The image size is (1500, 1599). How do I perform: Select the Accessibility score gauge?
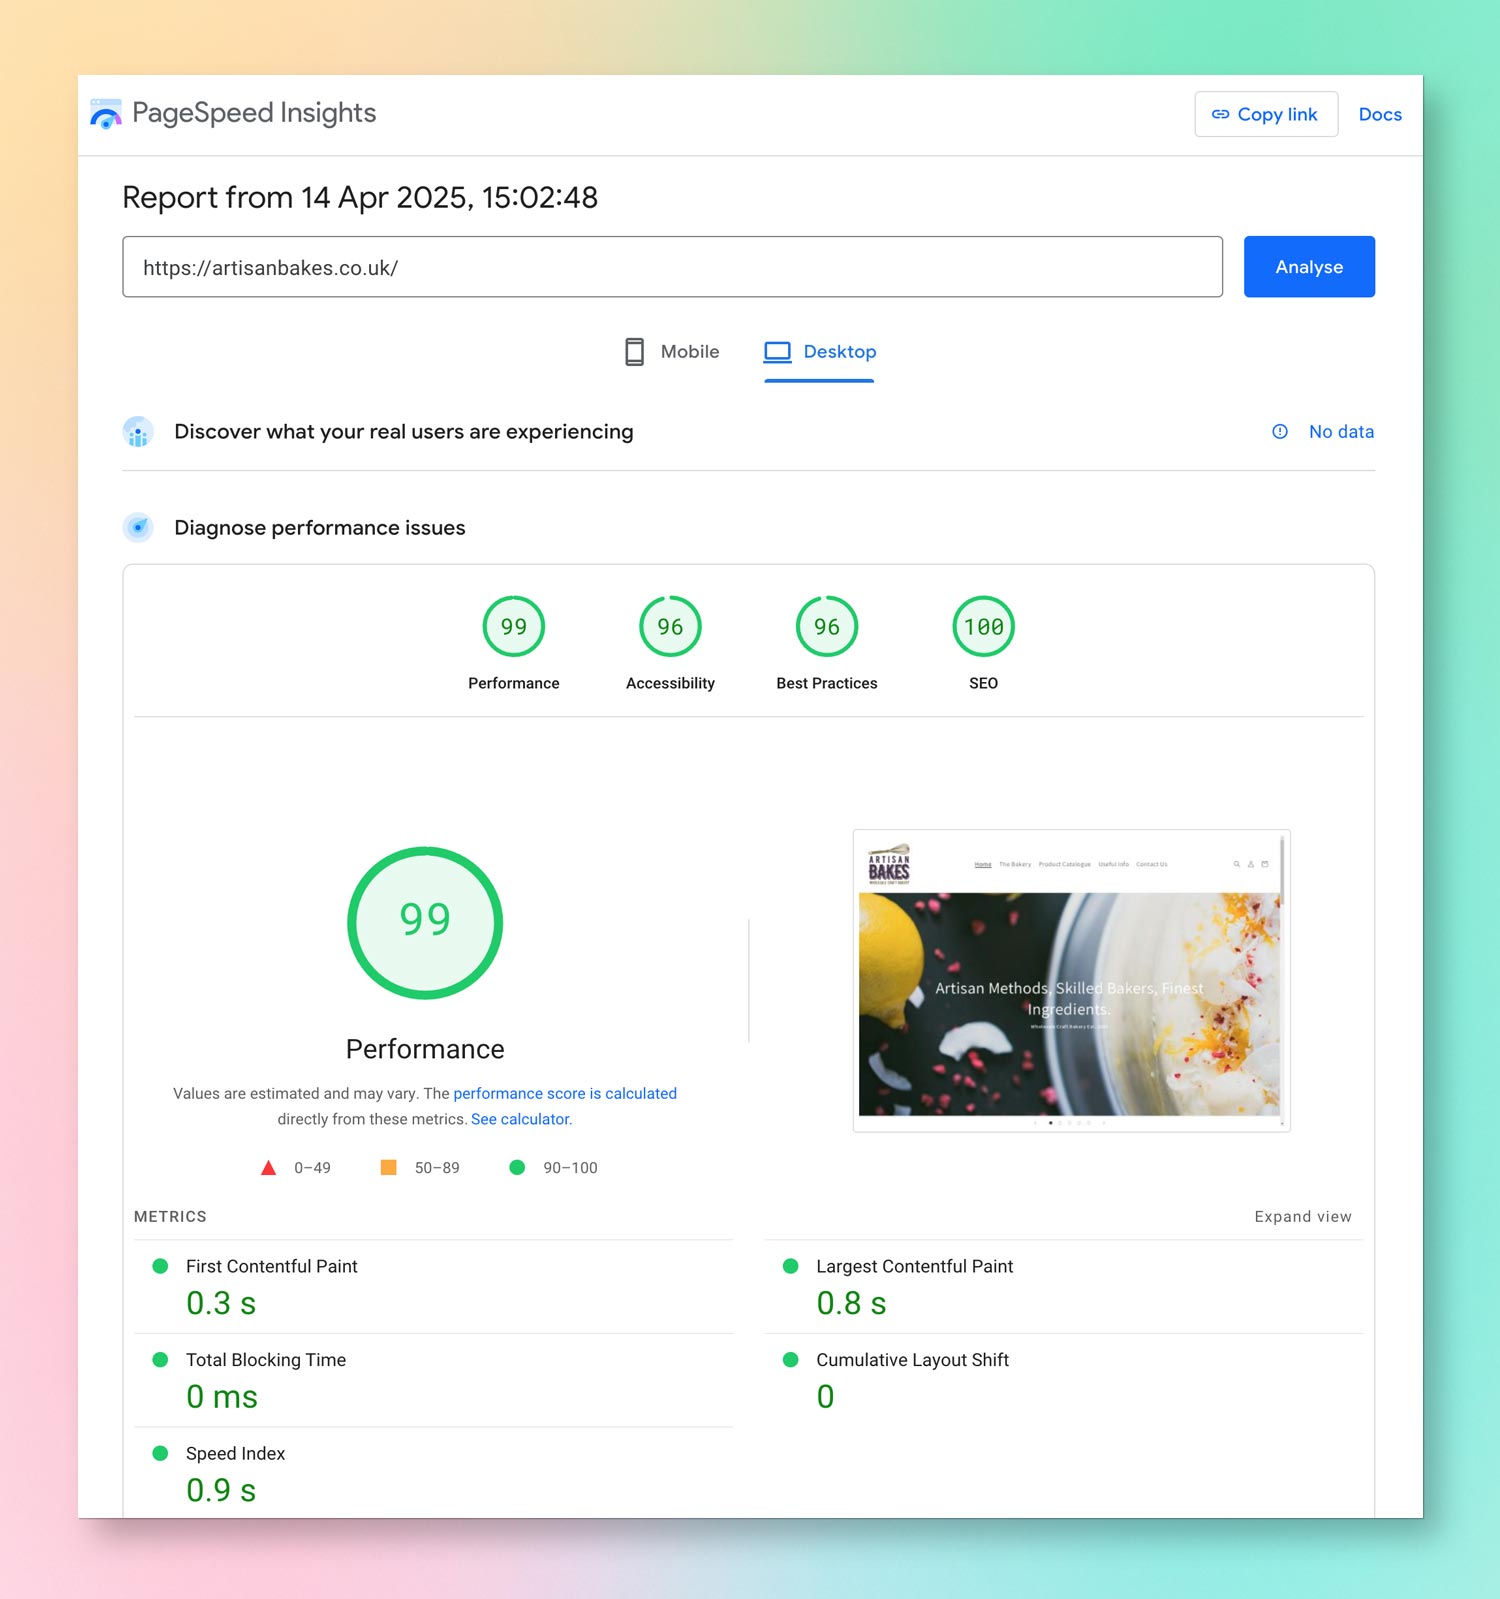tap(670, 627)
